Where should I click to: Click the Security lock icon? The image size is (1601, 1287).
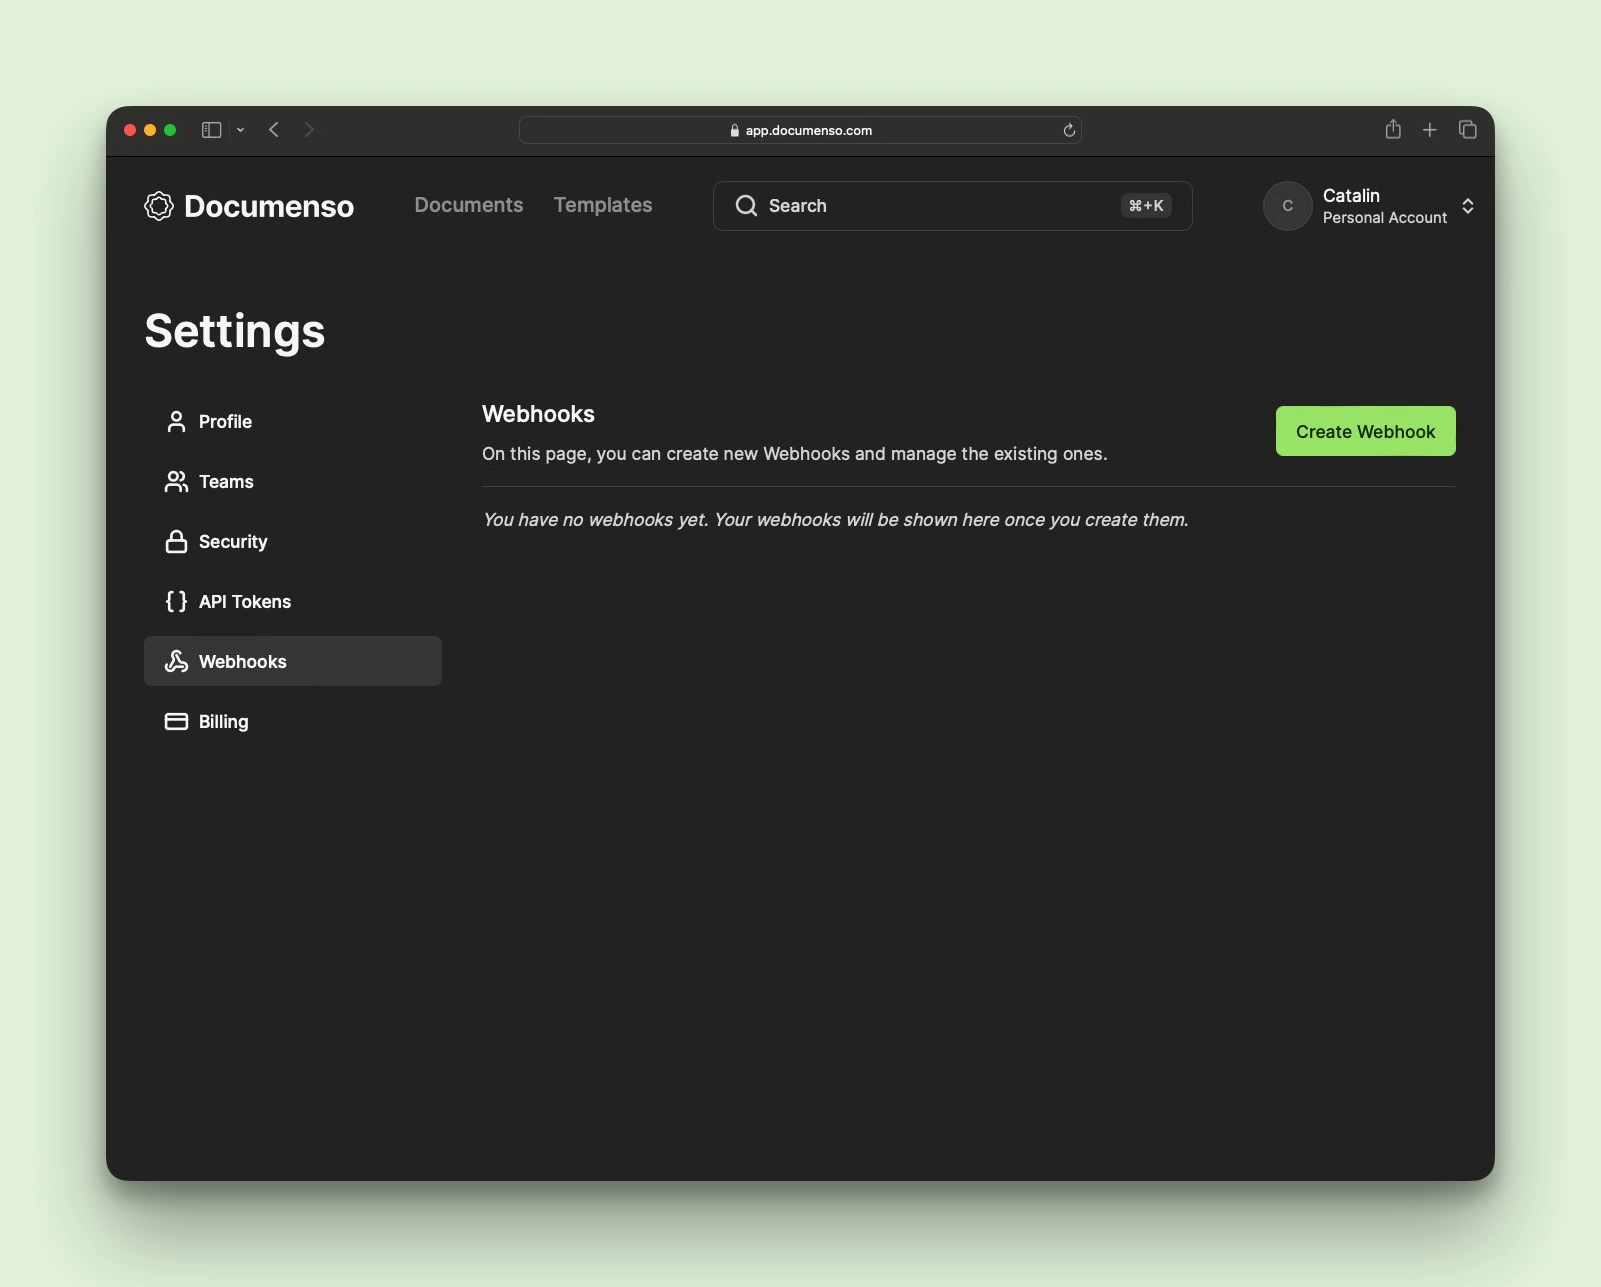point(176,542)
